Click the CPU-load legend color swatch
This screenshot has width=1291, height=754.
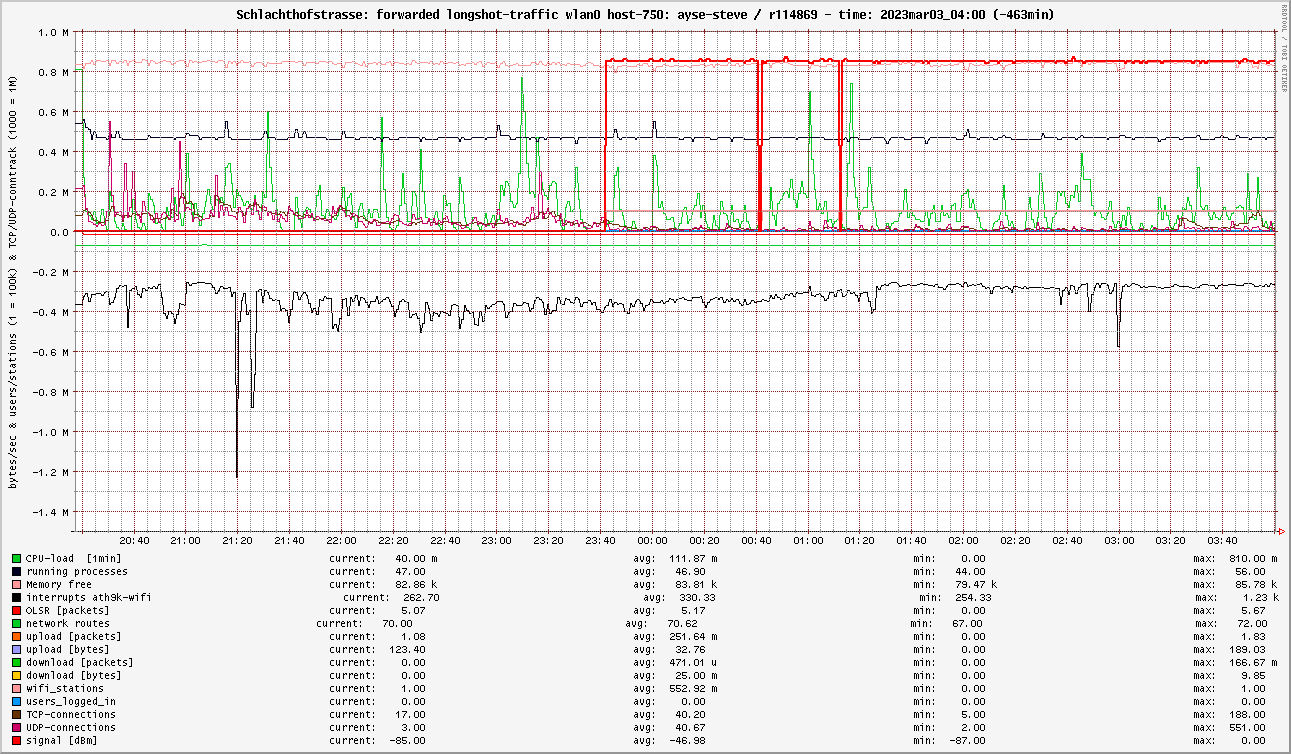pyautogui.click(x=17, y=558)
